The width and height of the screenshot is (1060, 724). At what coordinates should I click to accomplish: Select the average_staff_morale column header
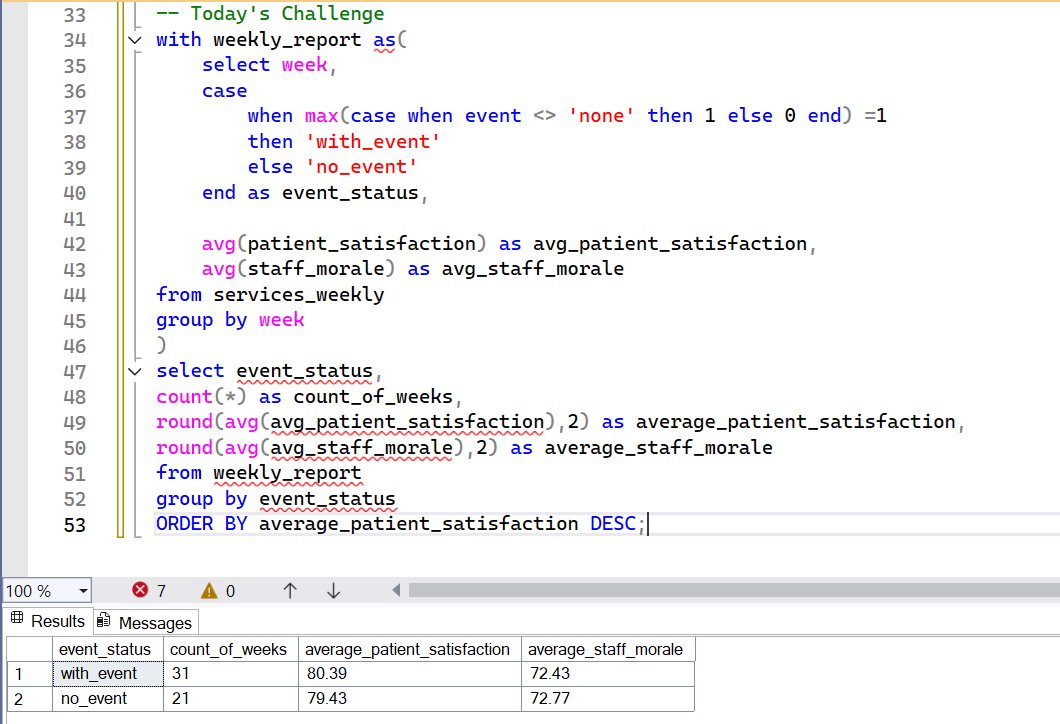click(608, 649)
